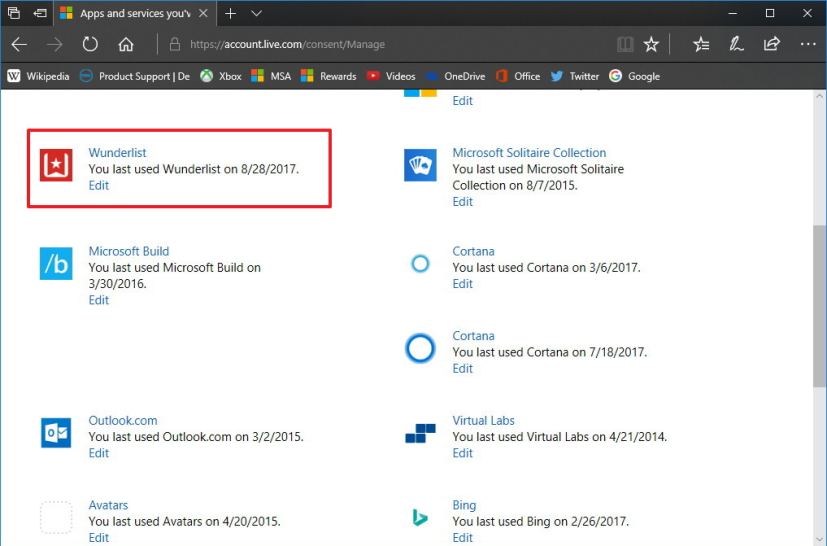Edit Wunderlist permissions
This screenshot has height=546, width=827.
point(99,185)
